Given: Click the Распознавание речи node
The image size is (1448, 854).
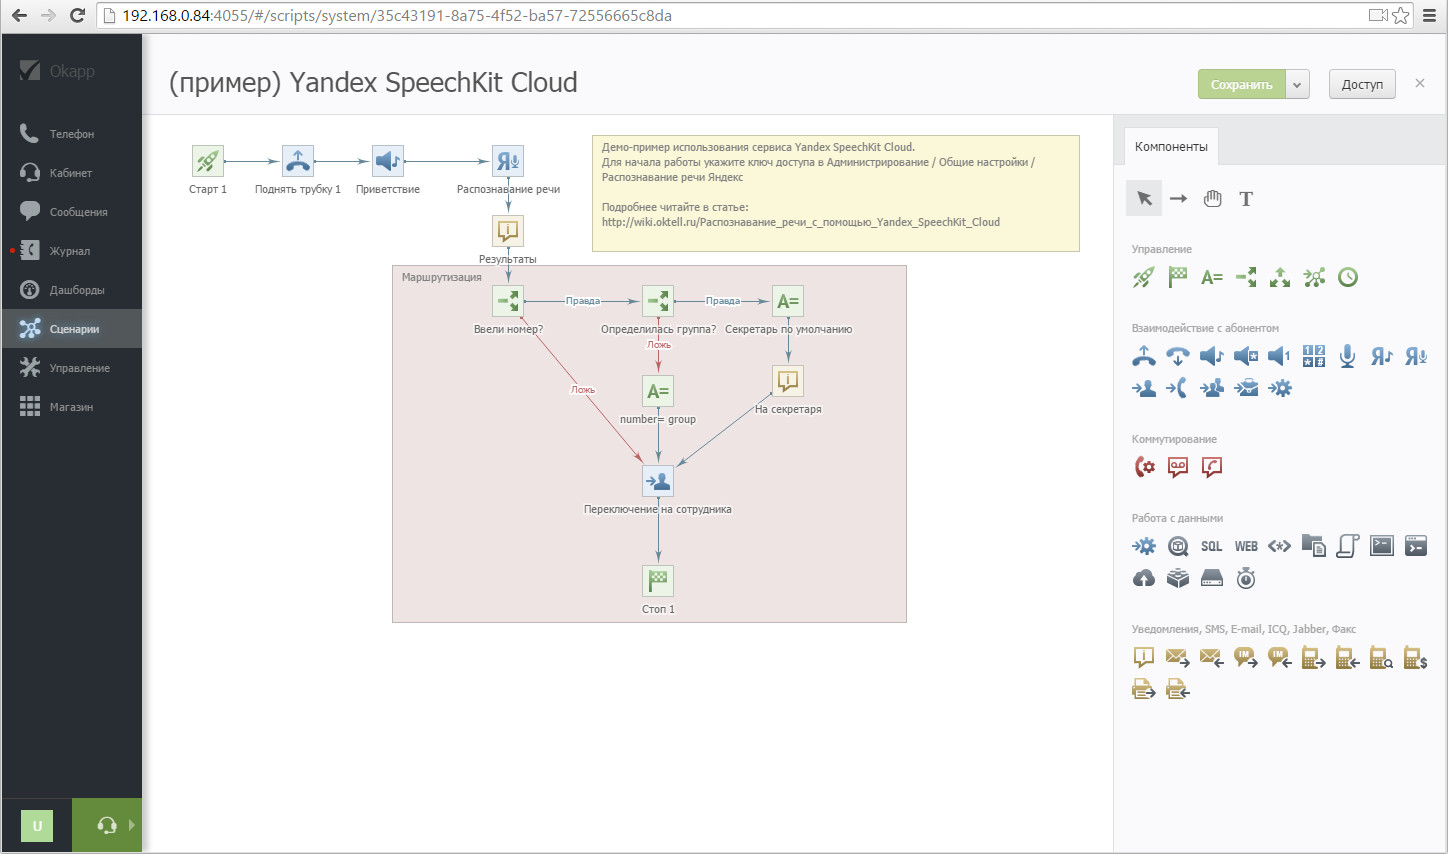Looking at the screenshot, I should [508, 161].
